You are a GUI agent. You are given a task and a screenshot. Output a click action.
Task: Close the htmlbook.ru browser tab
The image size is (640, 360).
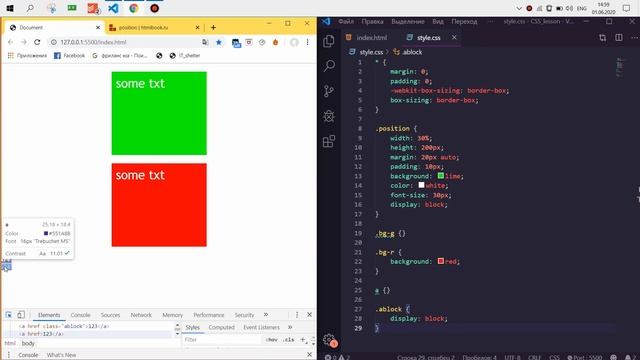tap(198, 27)
